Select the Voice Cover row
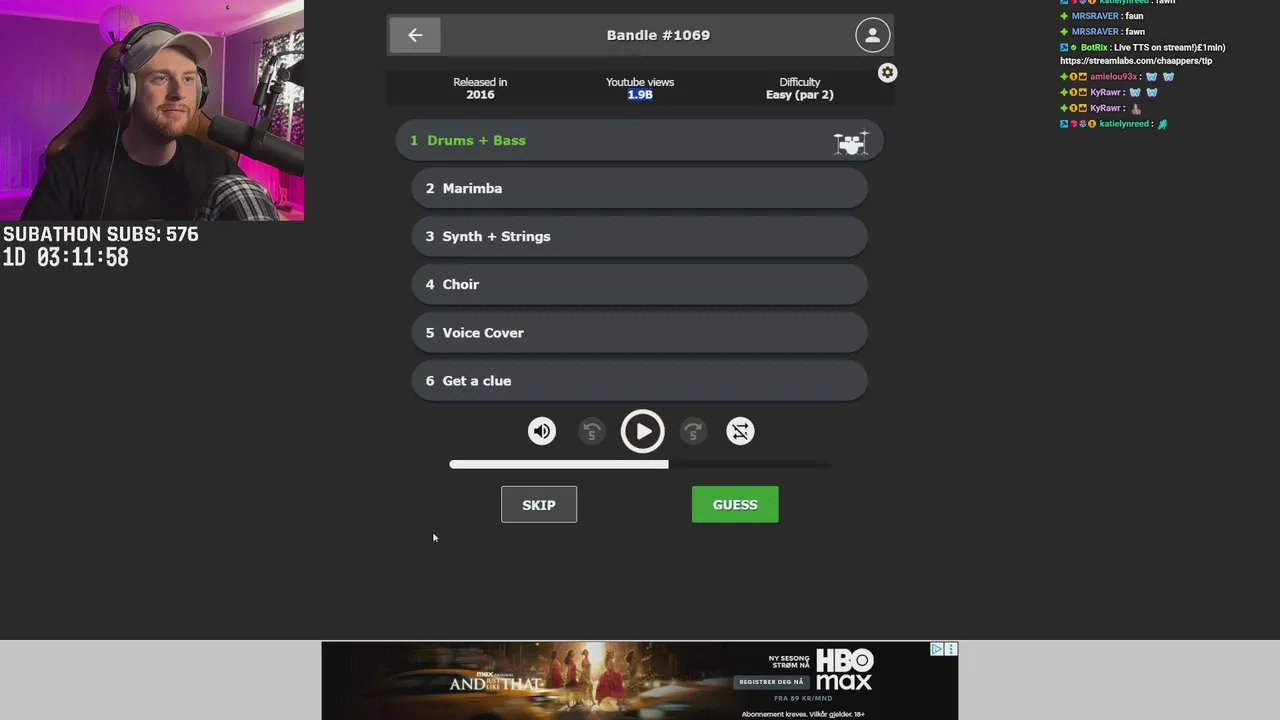This screenshot has width=1280, height=720. [x=640, y=332]
